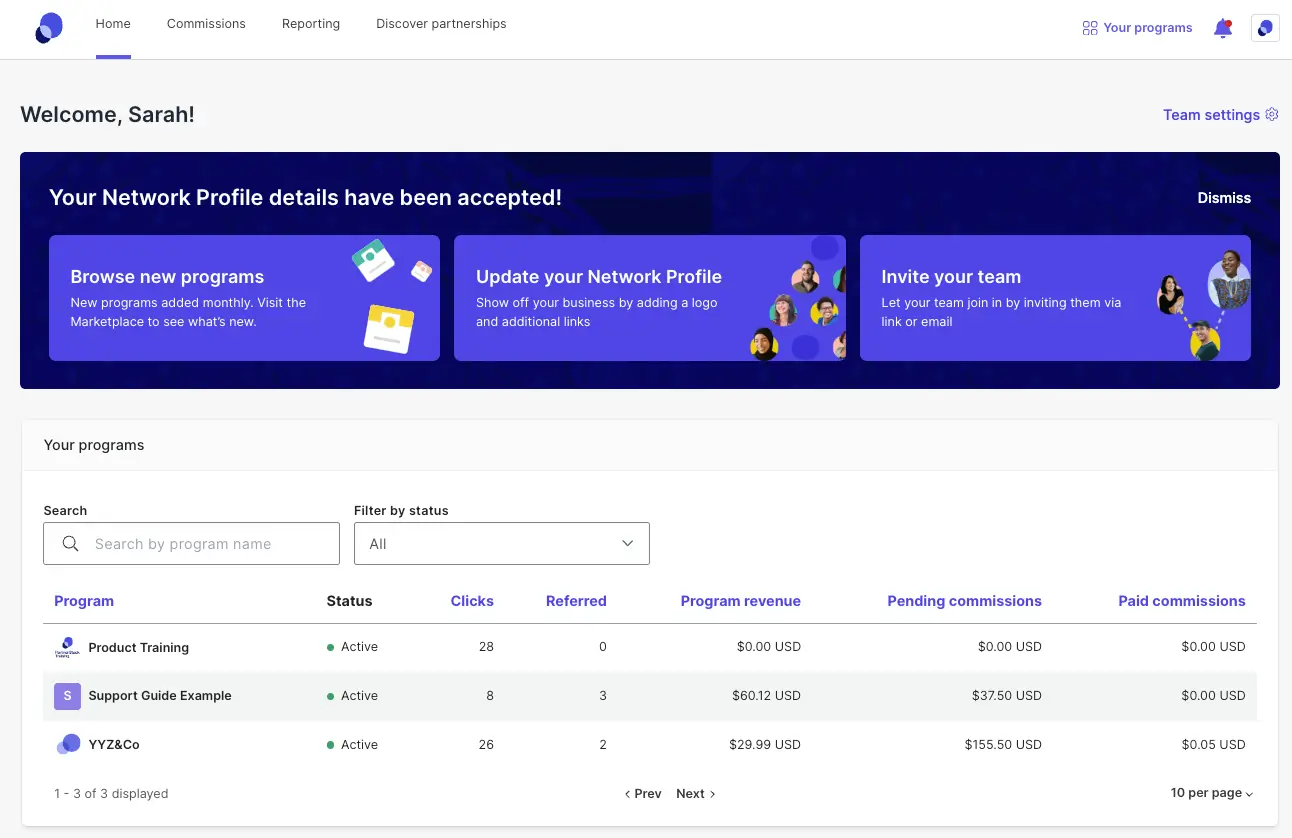Open the account avatar menu
The height and width of the screenshot is (838, 1292).
coord(1265,28)
